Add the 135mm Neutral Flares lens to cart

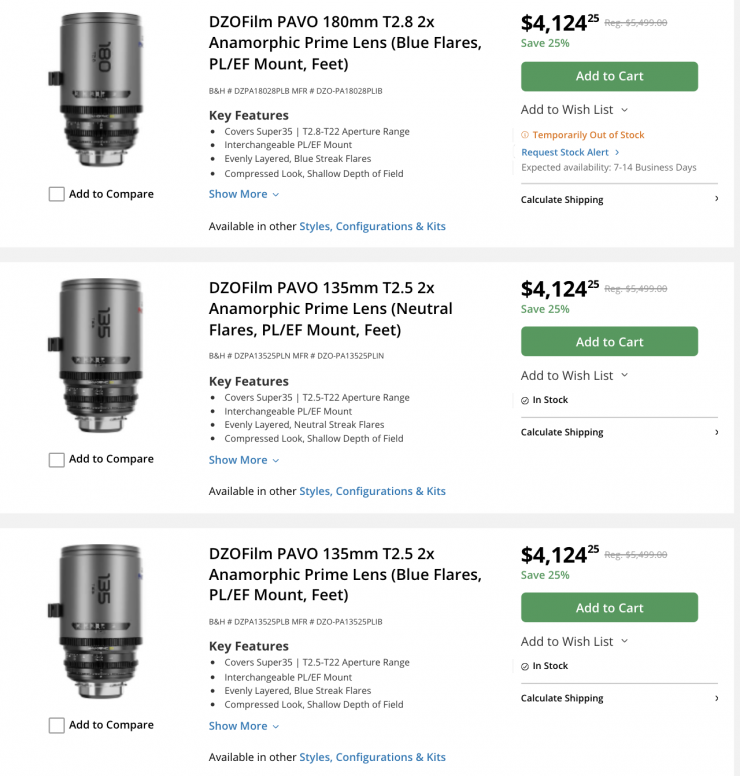(609, 342)
